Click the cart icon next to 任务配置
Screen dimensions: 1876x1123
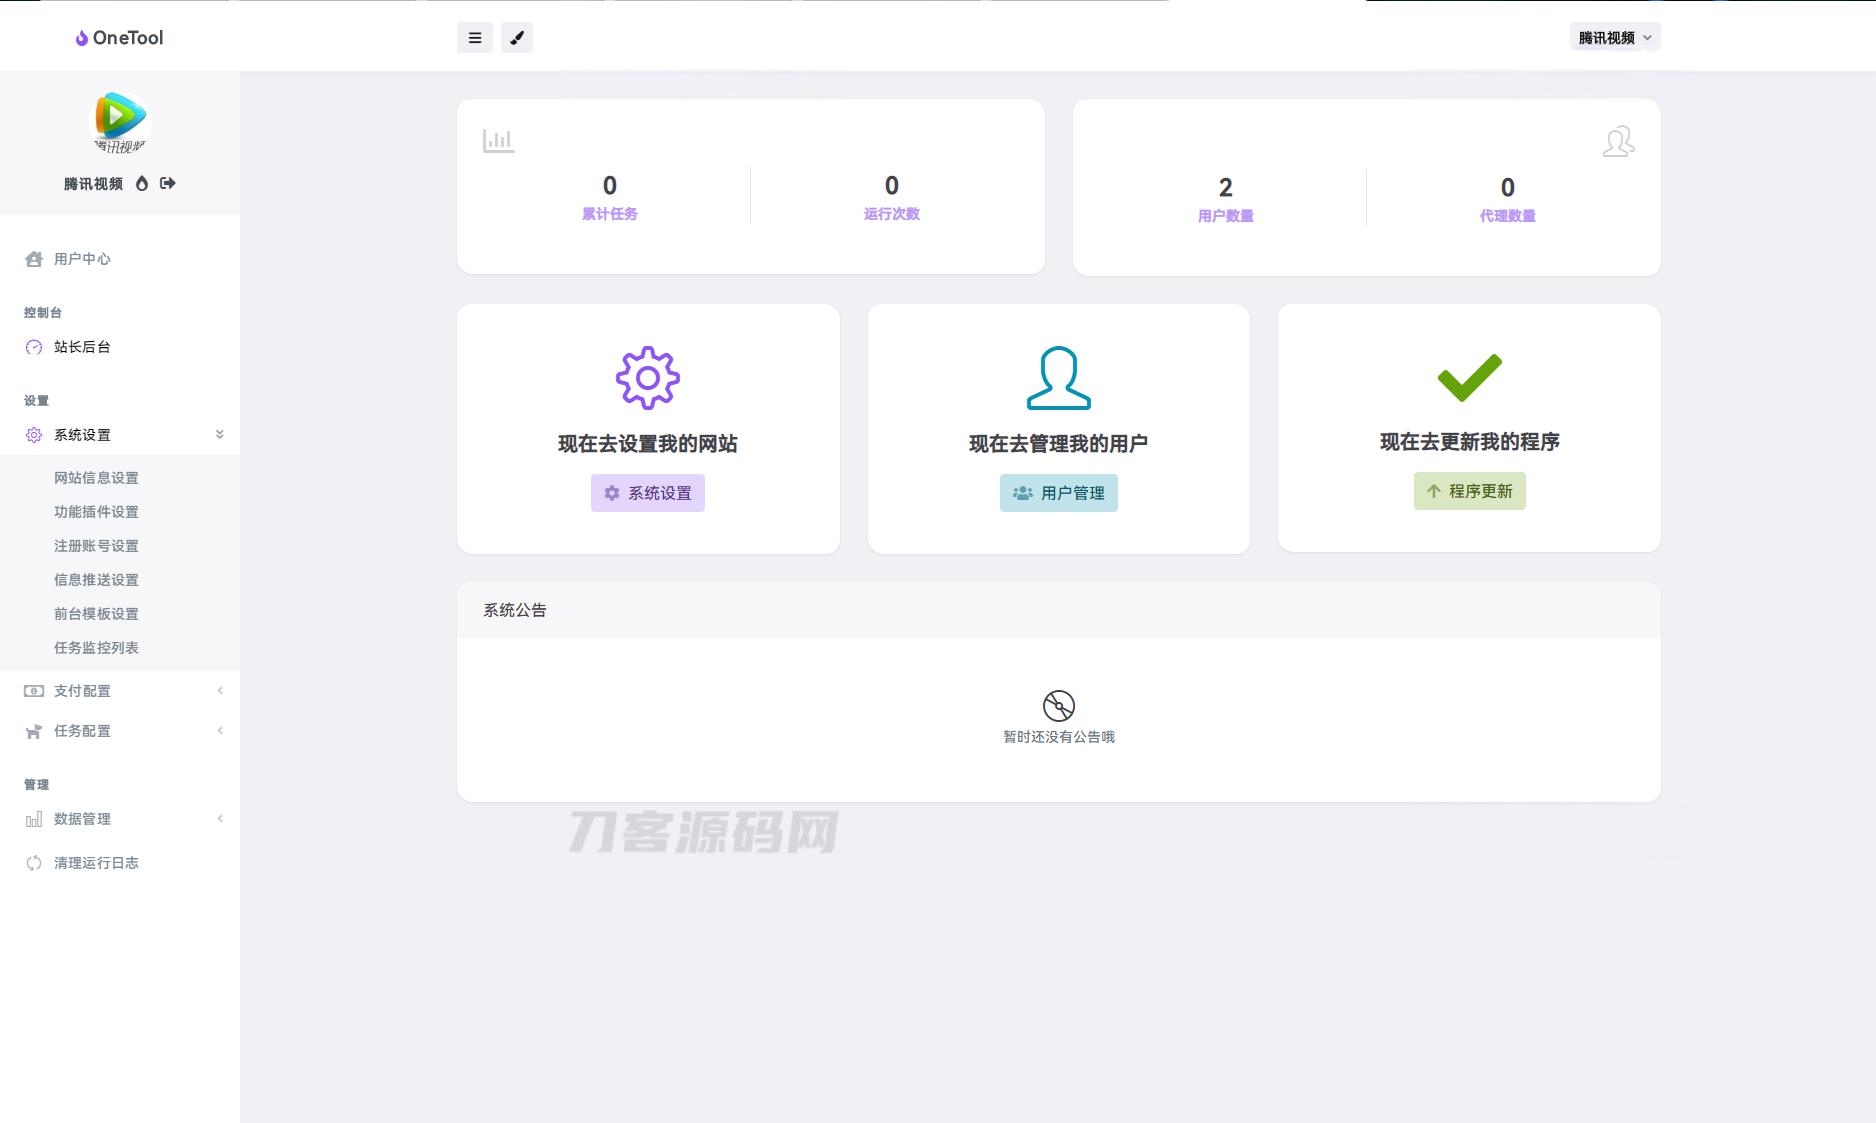(x=34, y=731)
